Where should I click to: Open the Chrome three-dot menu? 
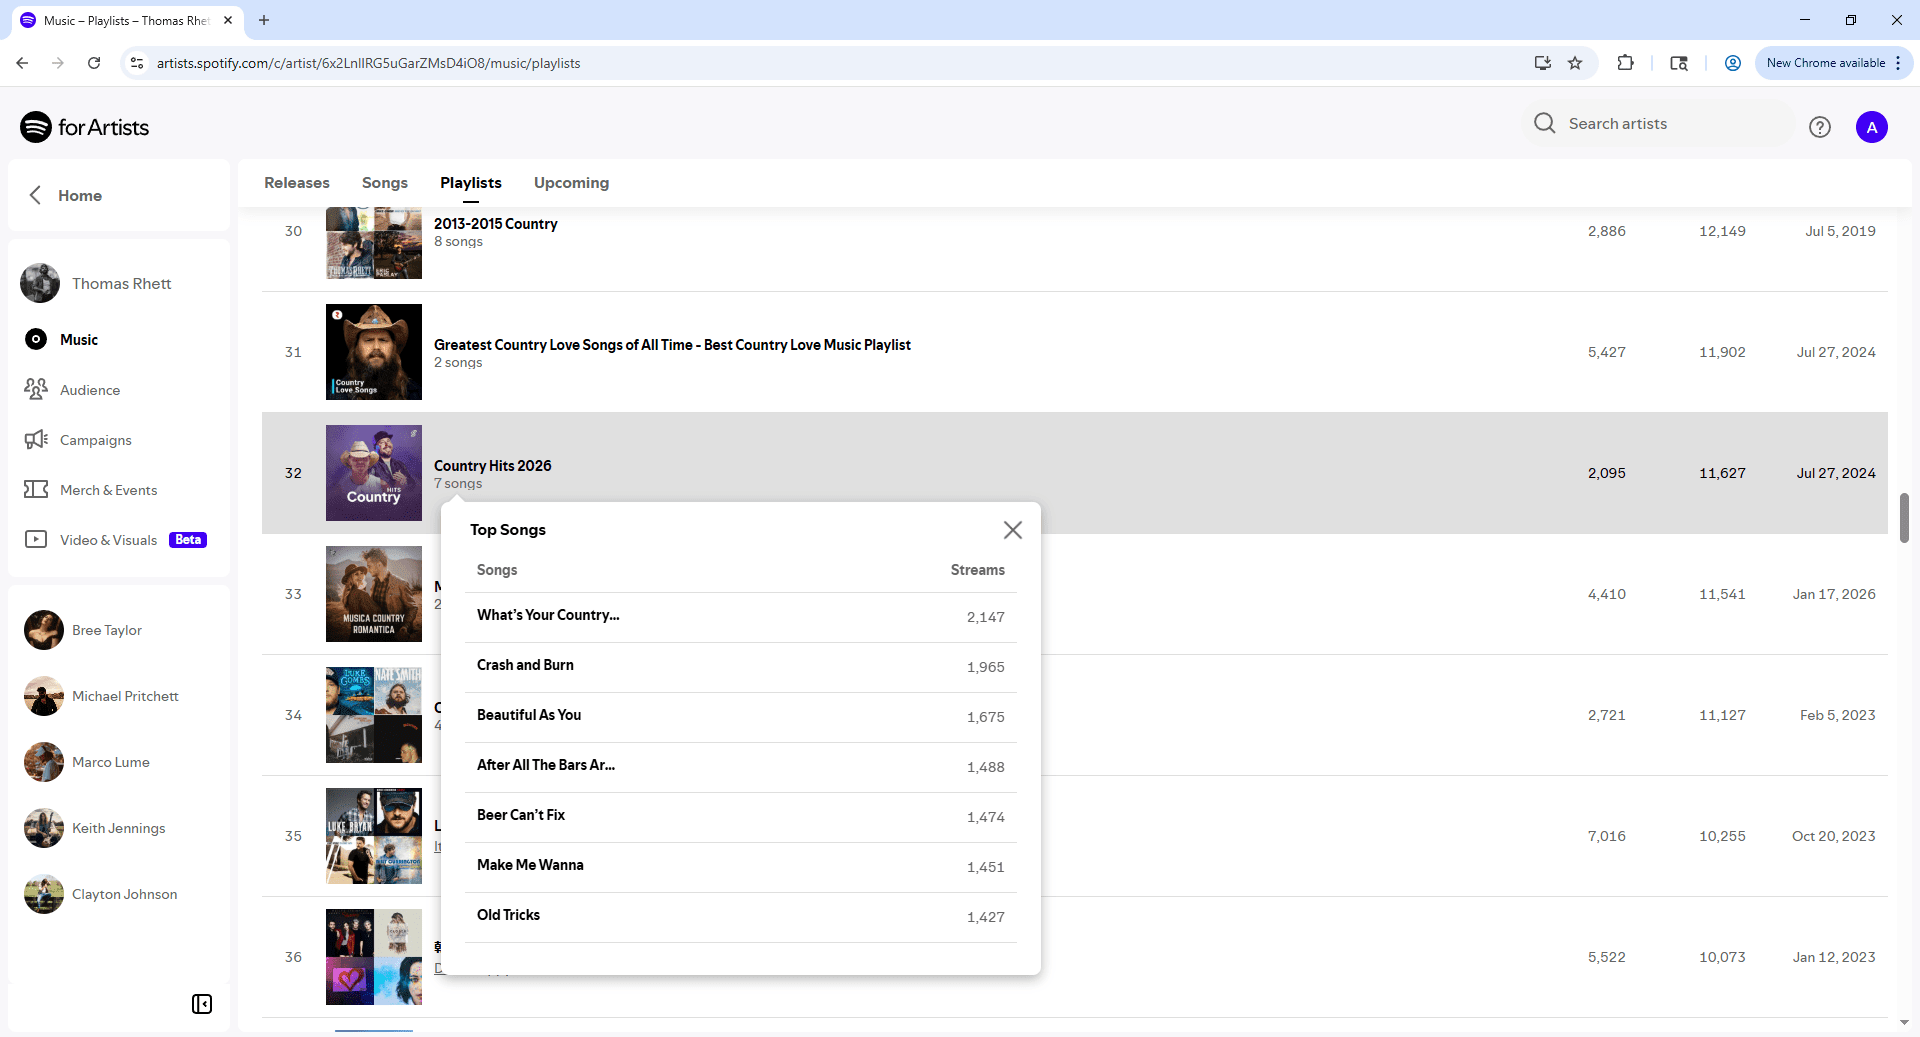[1898, 63]
